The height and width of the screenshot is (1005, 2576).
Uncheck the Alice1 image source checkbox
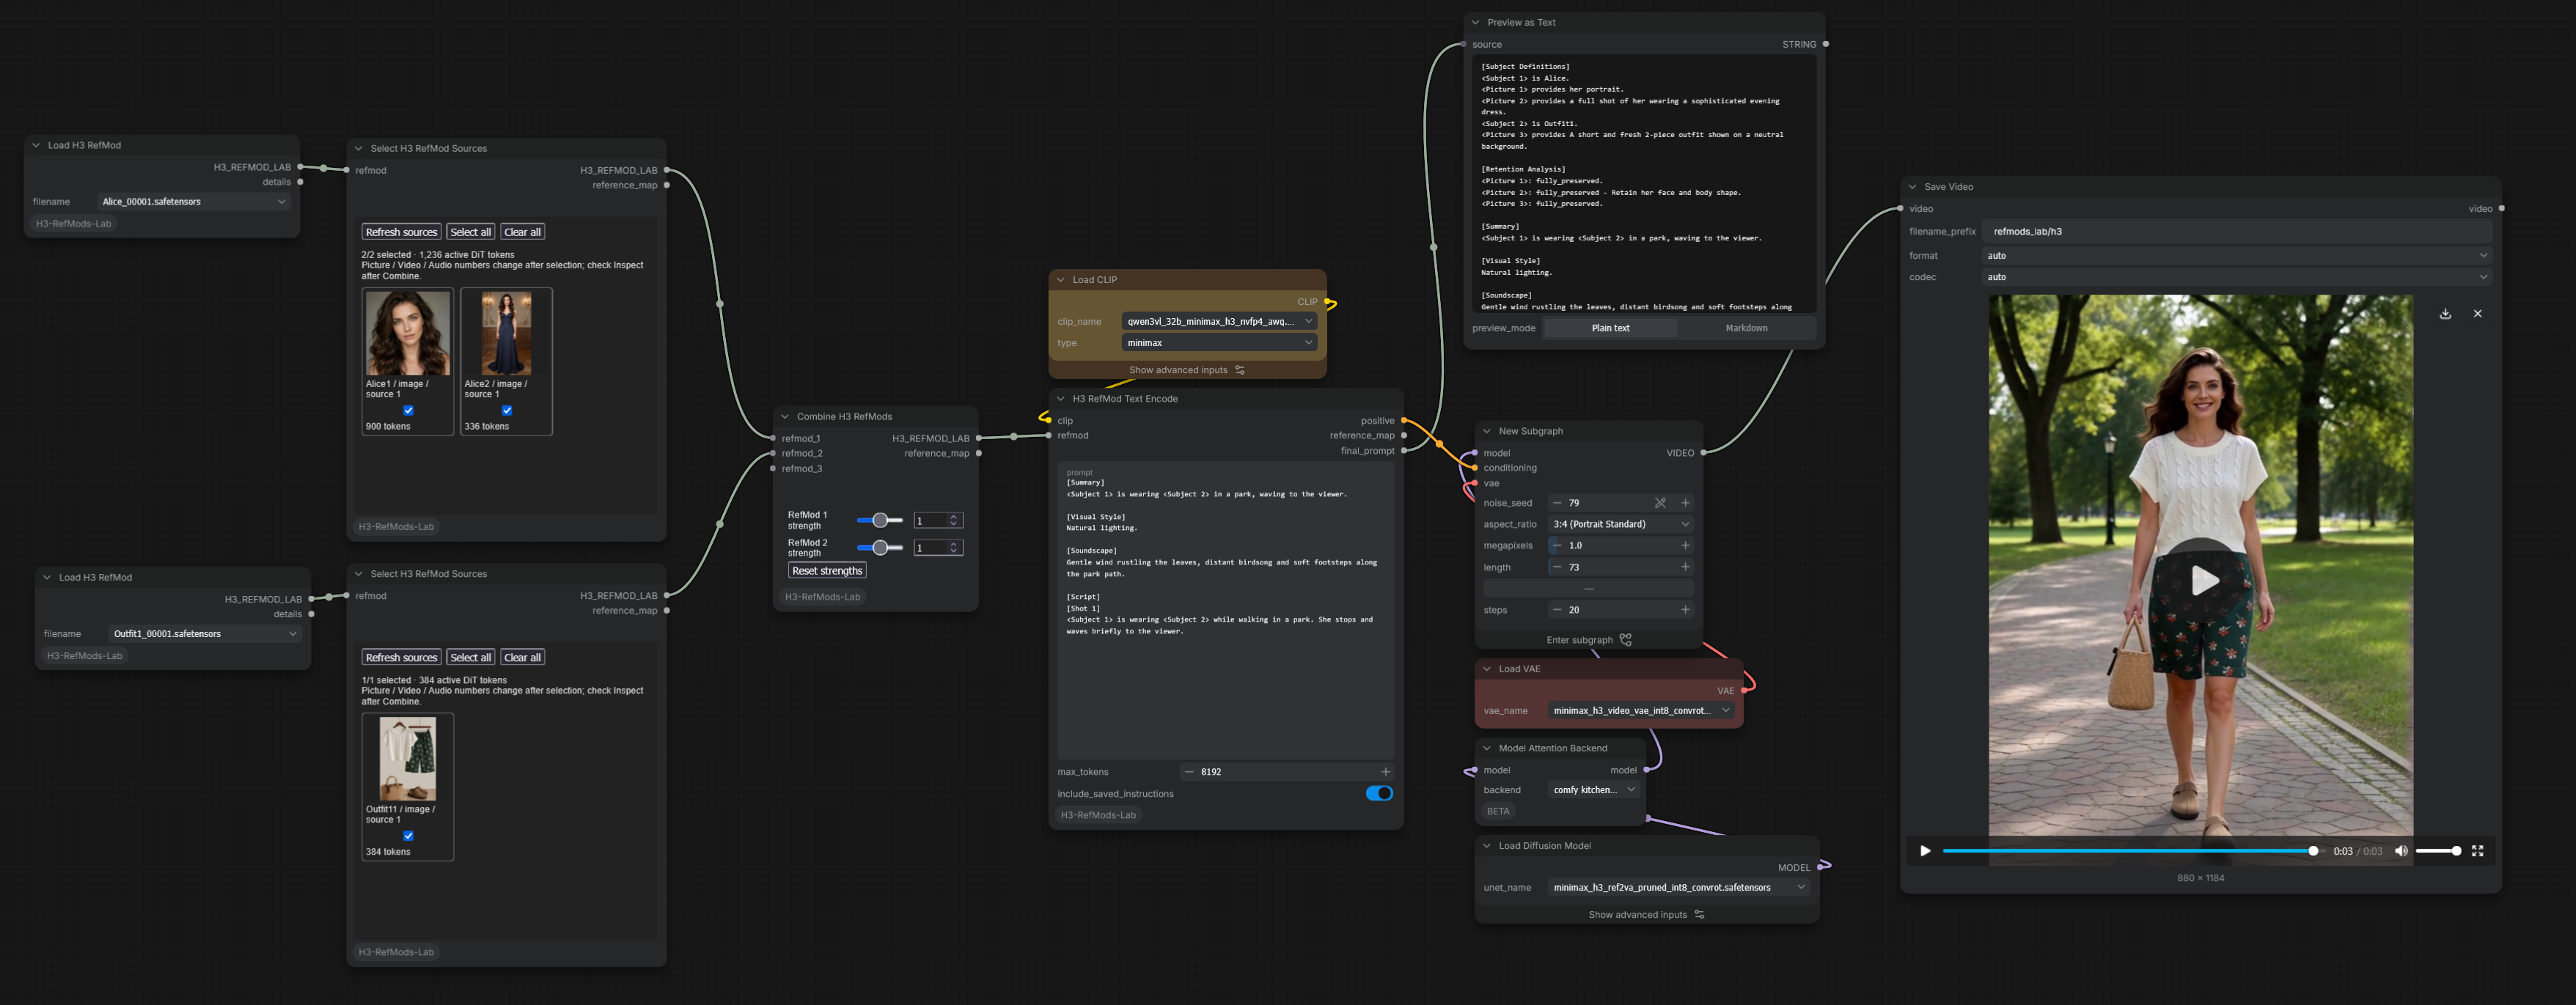408,411
